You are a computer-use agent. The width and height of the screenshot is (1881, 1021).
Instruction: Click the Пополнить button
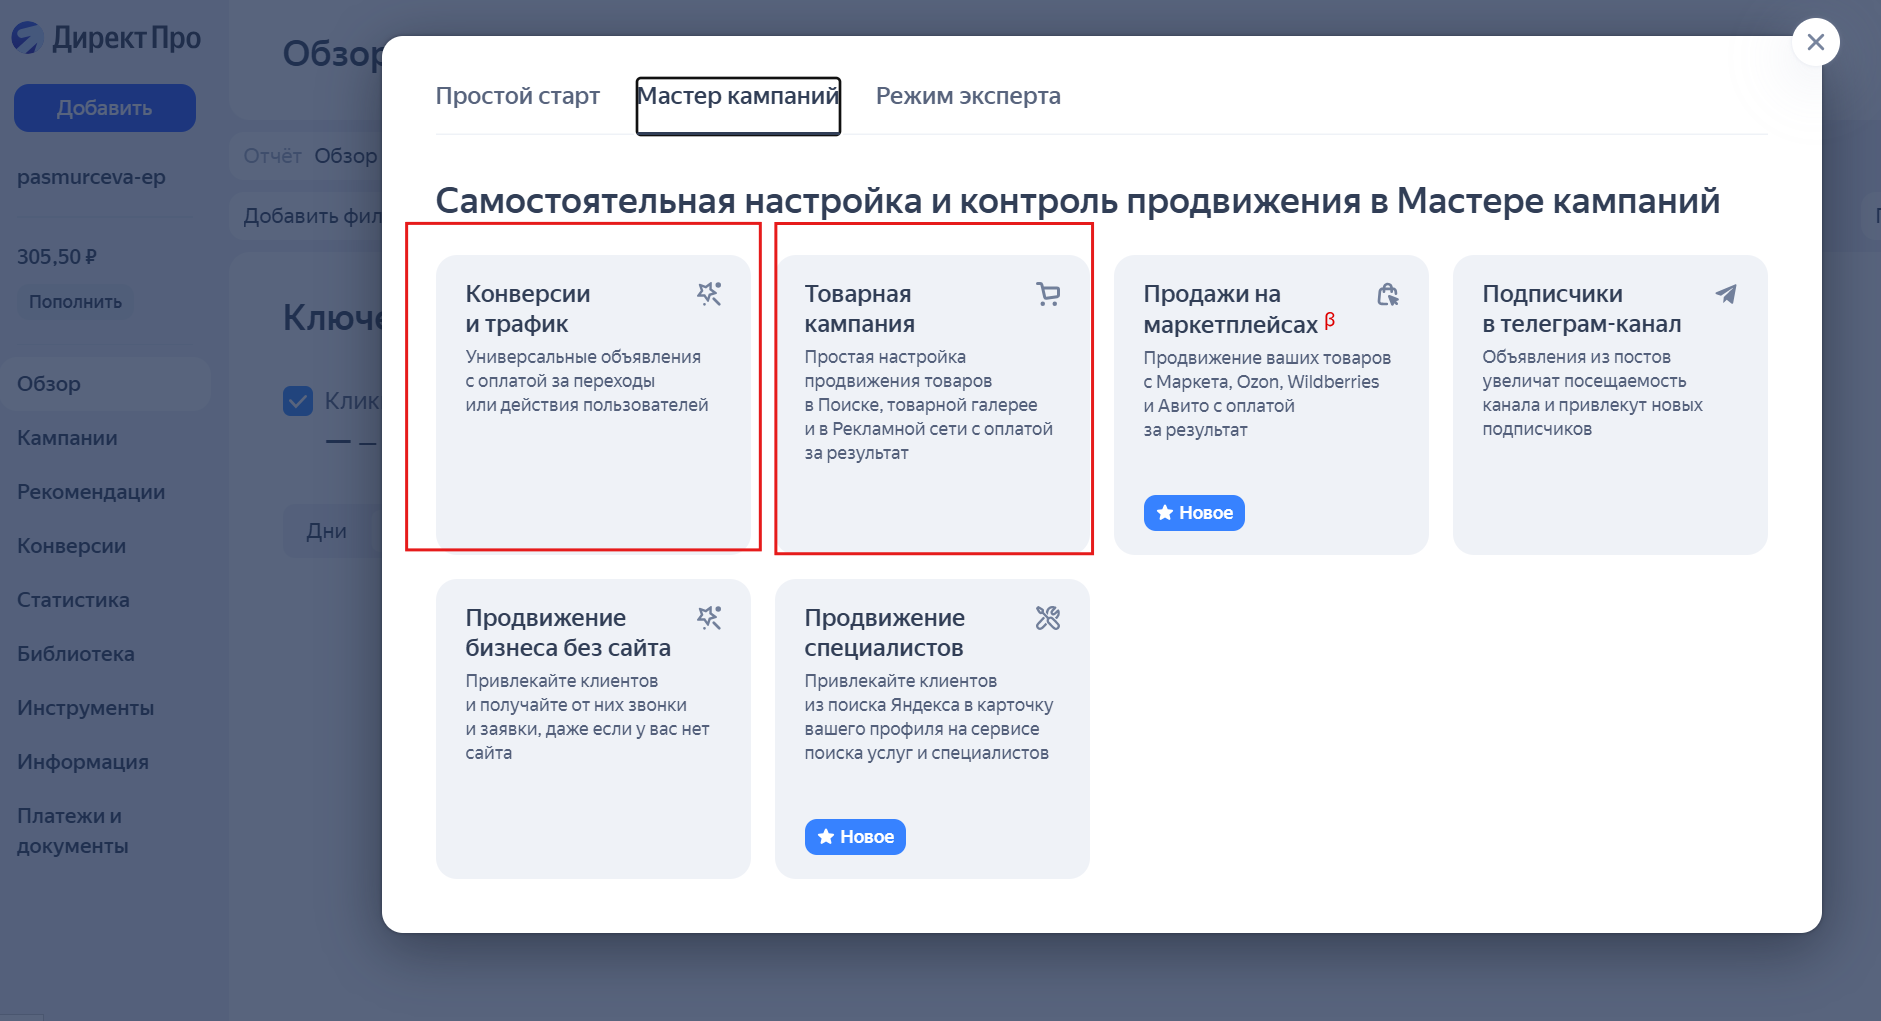(75, 301)
